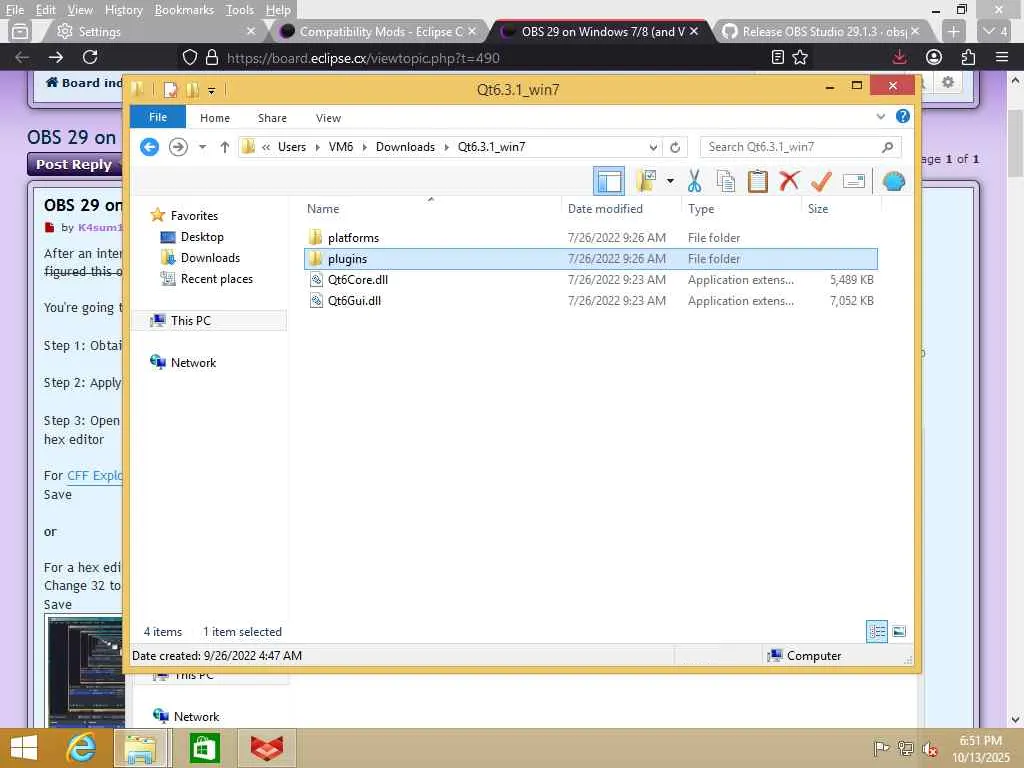This screenshot has height=768, width=1024.
Task: Go back with the Explorer back arrow
Action: [x=150, y=147]
